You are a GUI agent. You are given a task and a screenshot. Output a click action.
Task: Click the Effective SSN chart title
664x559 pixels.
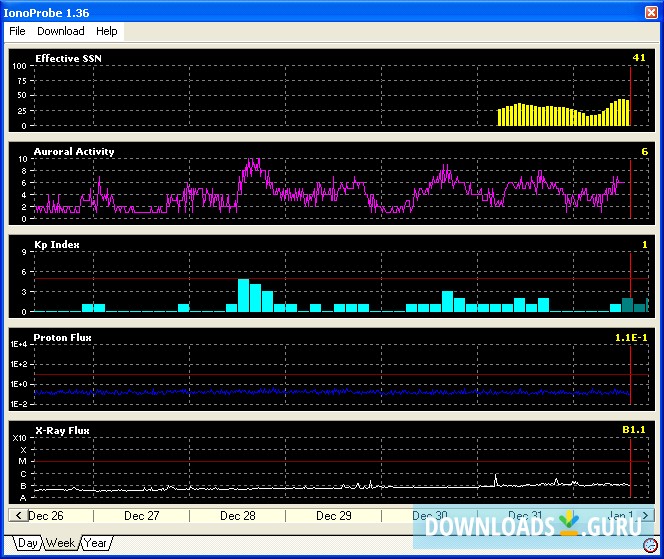pyautogui.click(x=68, y=59)
